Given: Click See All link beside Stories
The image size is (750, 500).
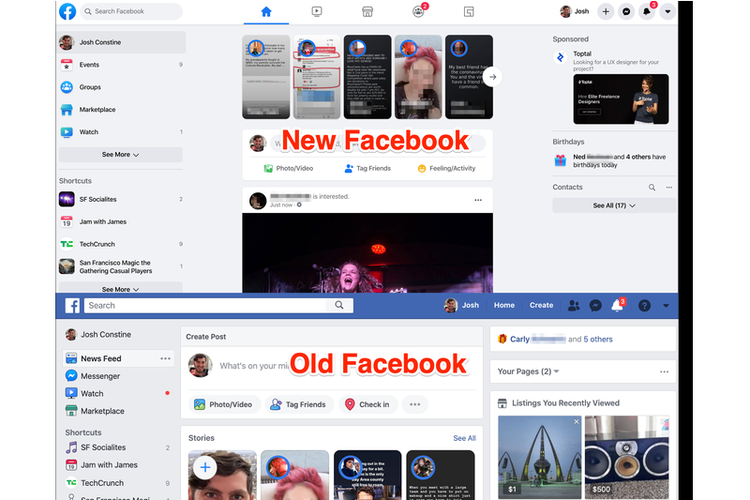Looking at the screenshot, I should point(464,438).
